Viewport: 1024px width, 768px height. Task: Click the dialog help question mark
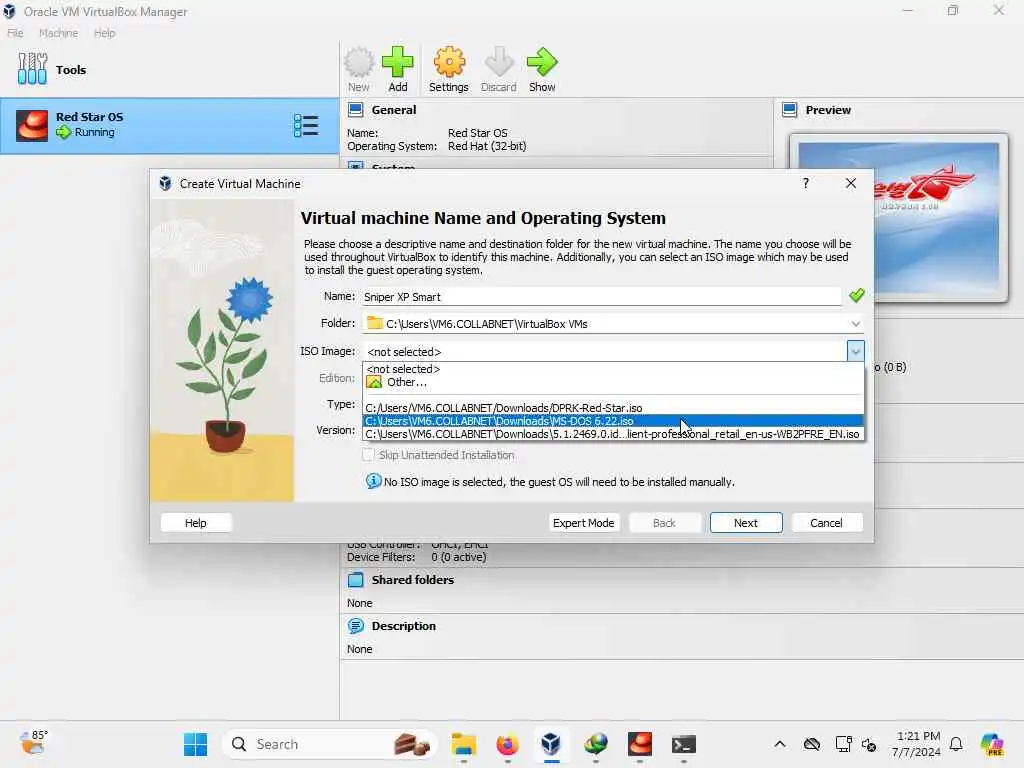(x=806, y=184)
